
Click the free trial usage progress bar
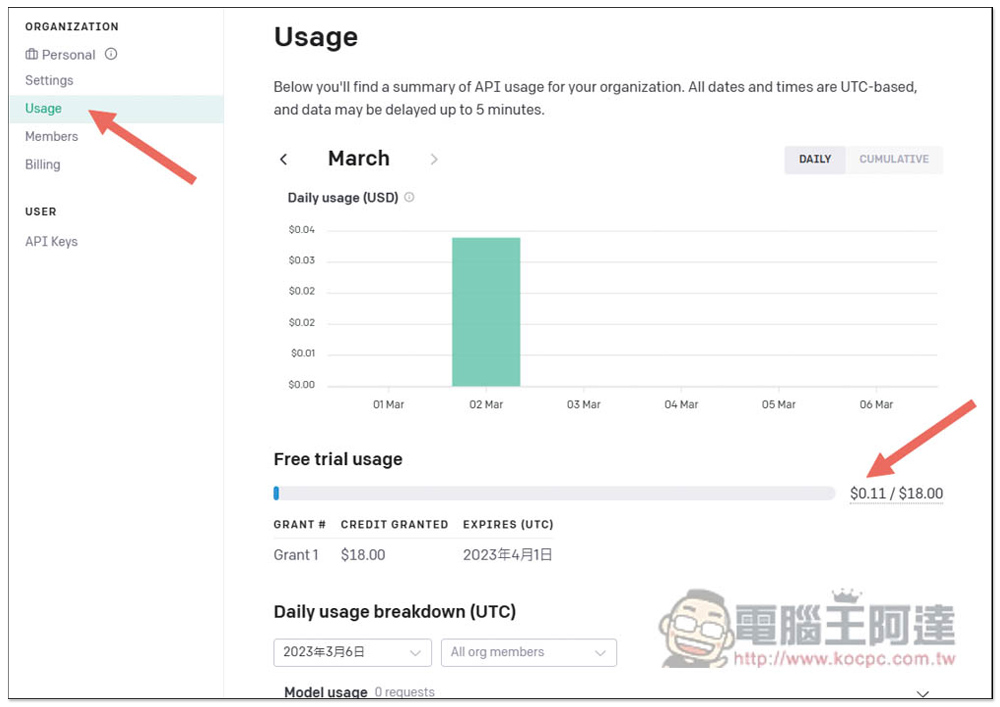554,493
